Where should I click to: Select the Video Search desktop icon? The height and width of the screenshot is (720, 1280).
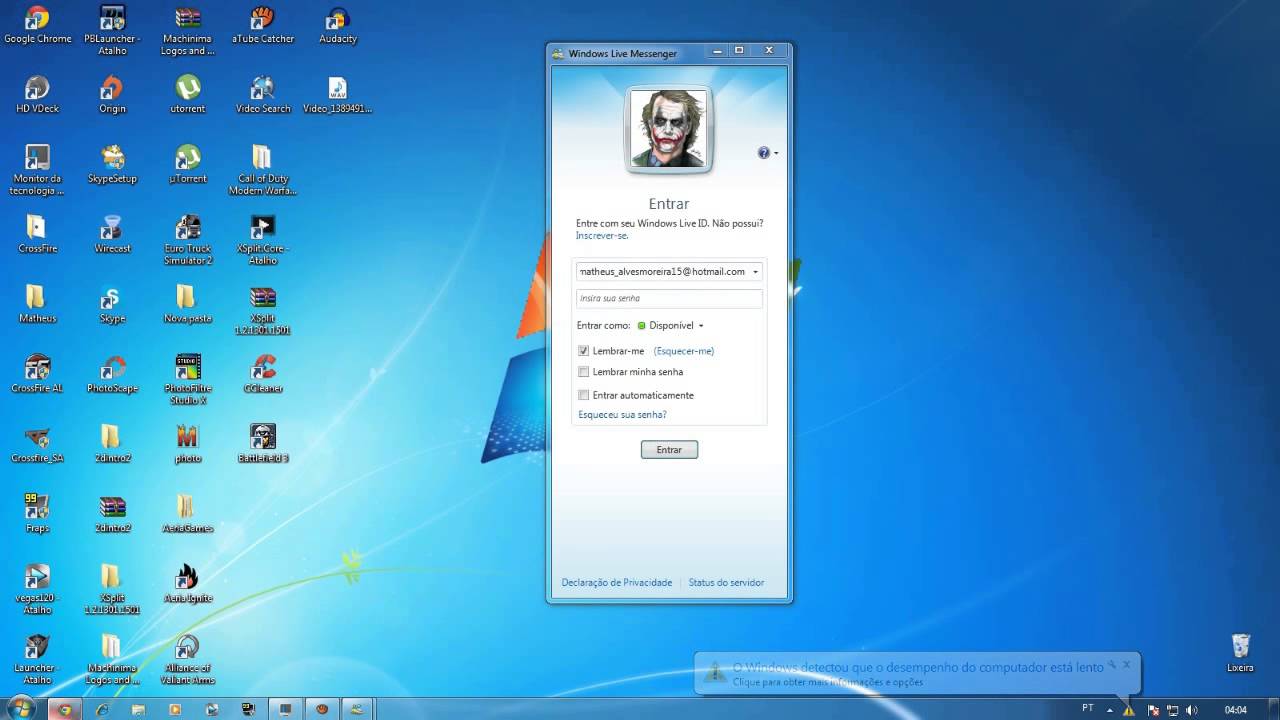click(262, 96)
